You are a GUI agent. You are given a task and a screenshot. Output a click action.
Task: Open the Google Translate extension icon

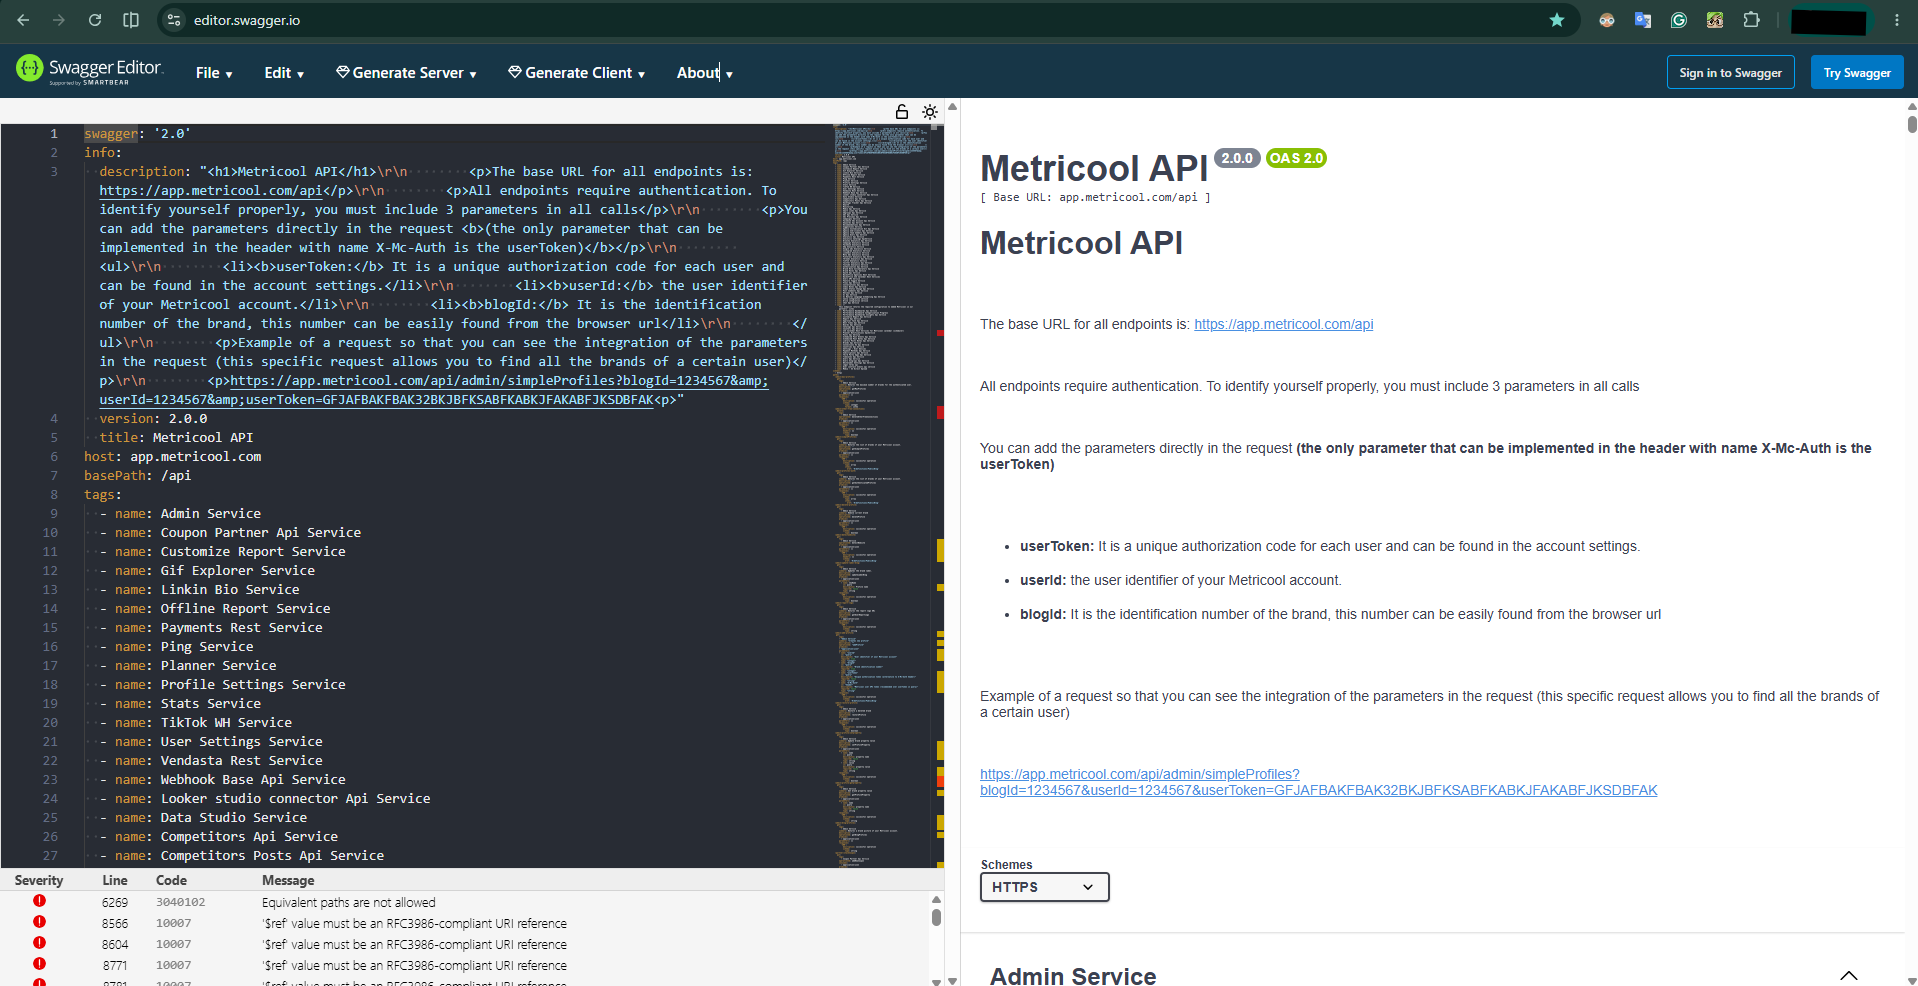coord(1643,20)
